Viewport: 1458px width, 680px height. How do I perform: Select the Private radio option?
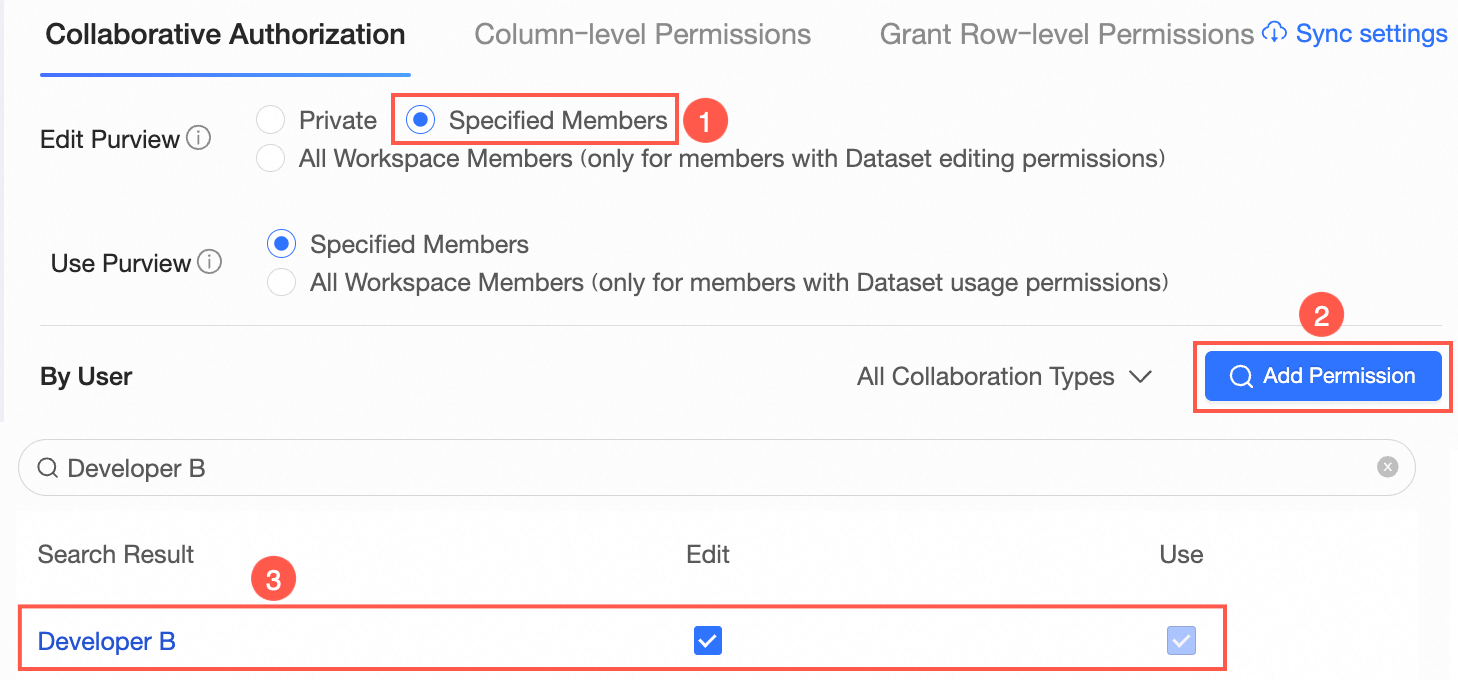[271, 121]
